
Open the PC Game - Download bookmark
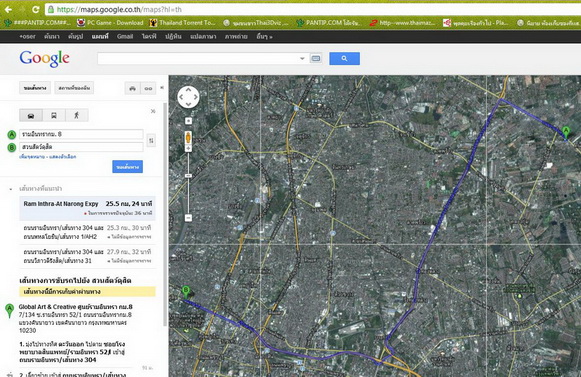[110, 23]
